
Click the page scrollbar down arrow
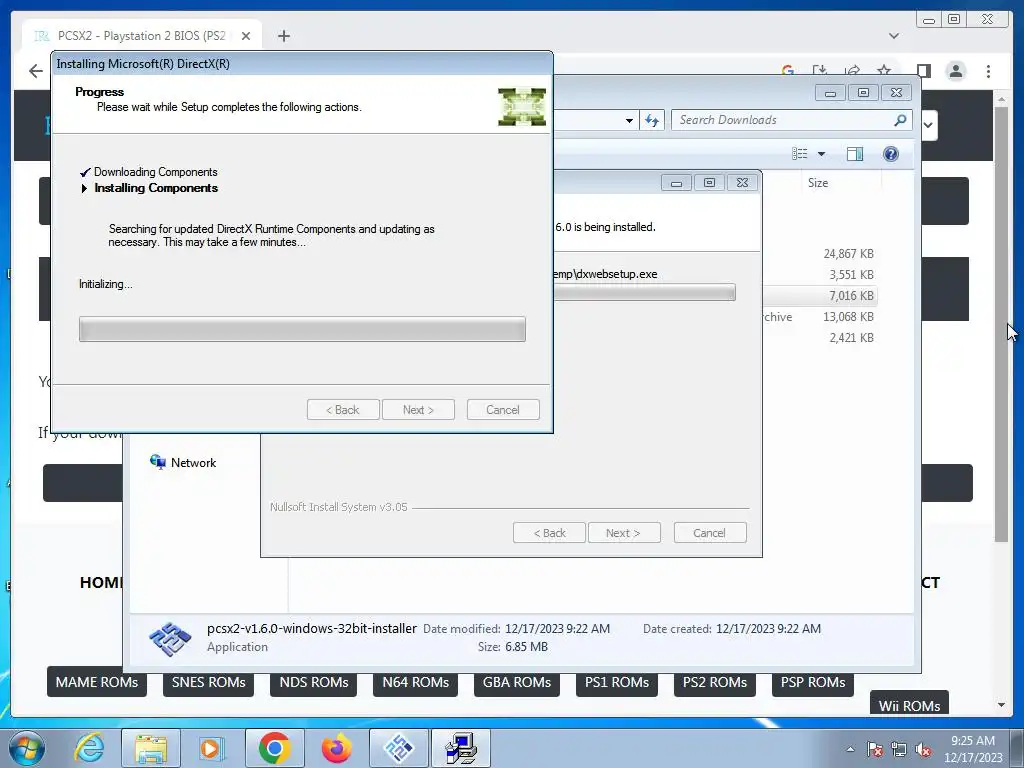pos(1001,705)
